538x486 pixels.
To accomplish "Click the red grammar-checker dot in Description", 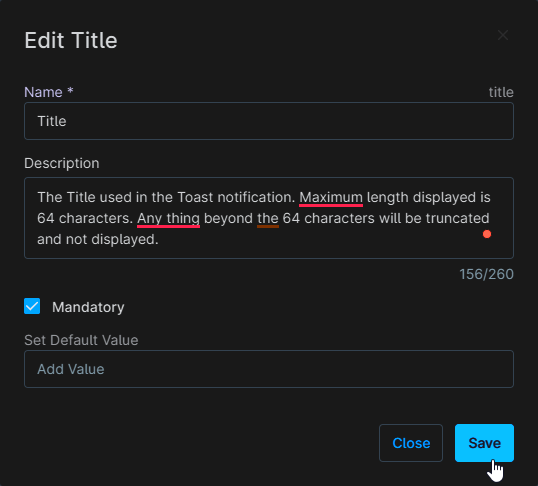I will pos(487,234).
